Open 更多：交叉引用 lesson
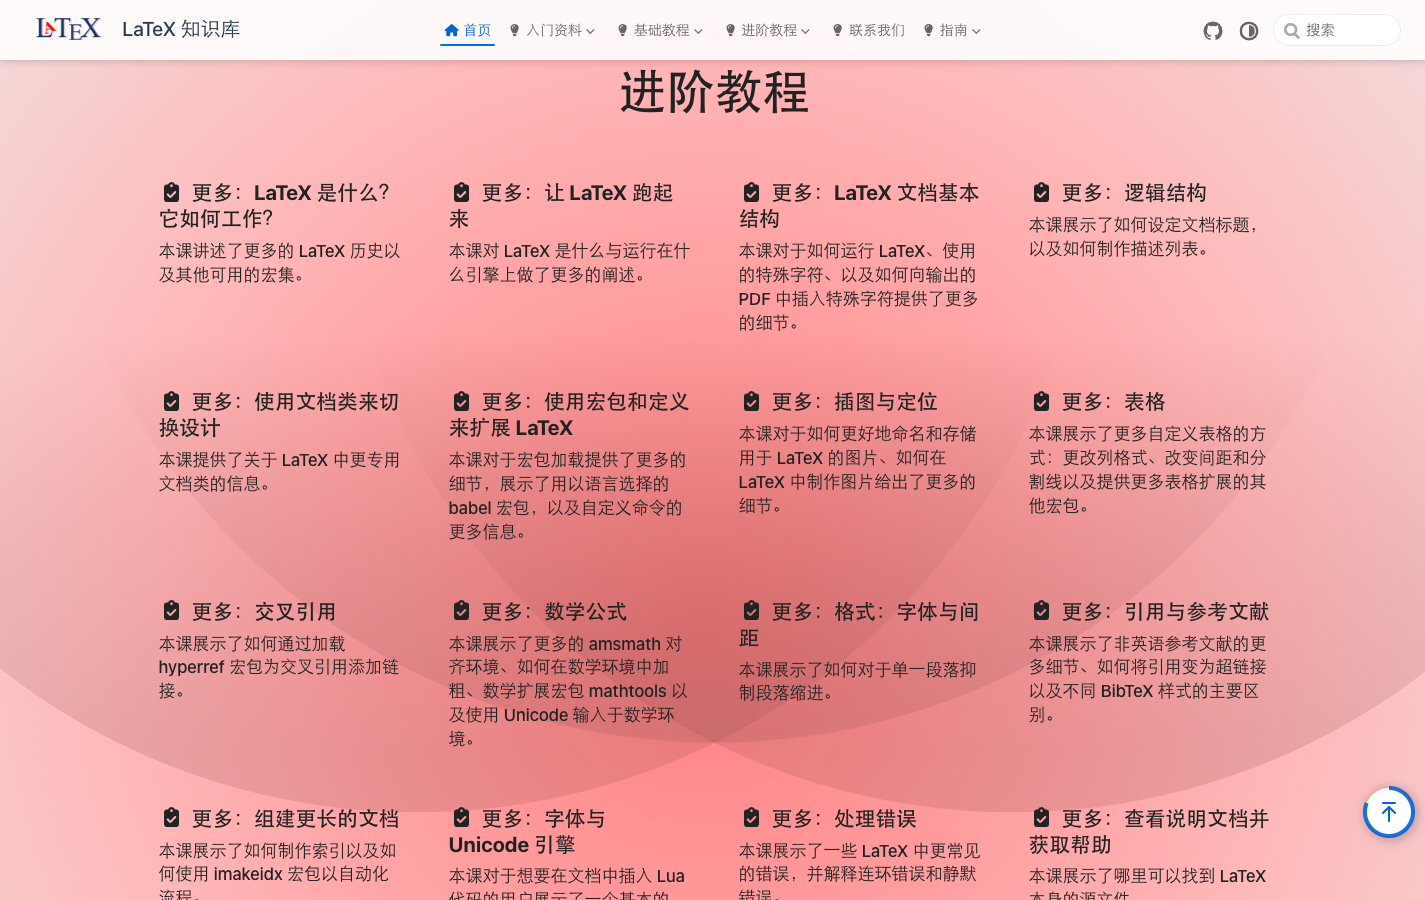Image resolution: width=1425 pixels, height=900 pixels. pyautogui.click(x=248, y=611)
